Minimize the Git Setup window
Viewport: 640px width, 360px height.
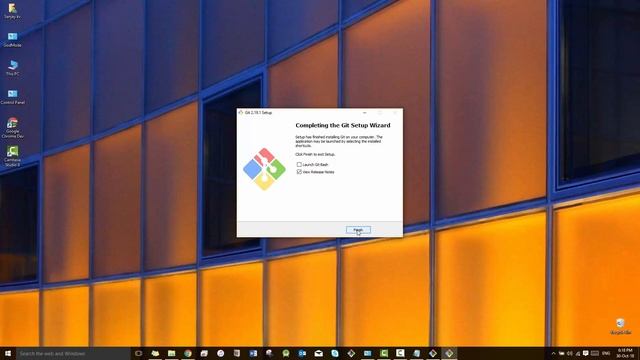(x=364, y=113)
